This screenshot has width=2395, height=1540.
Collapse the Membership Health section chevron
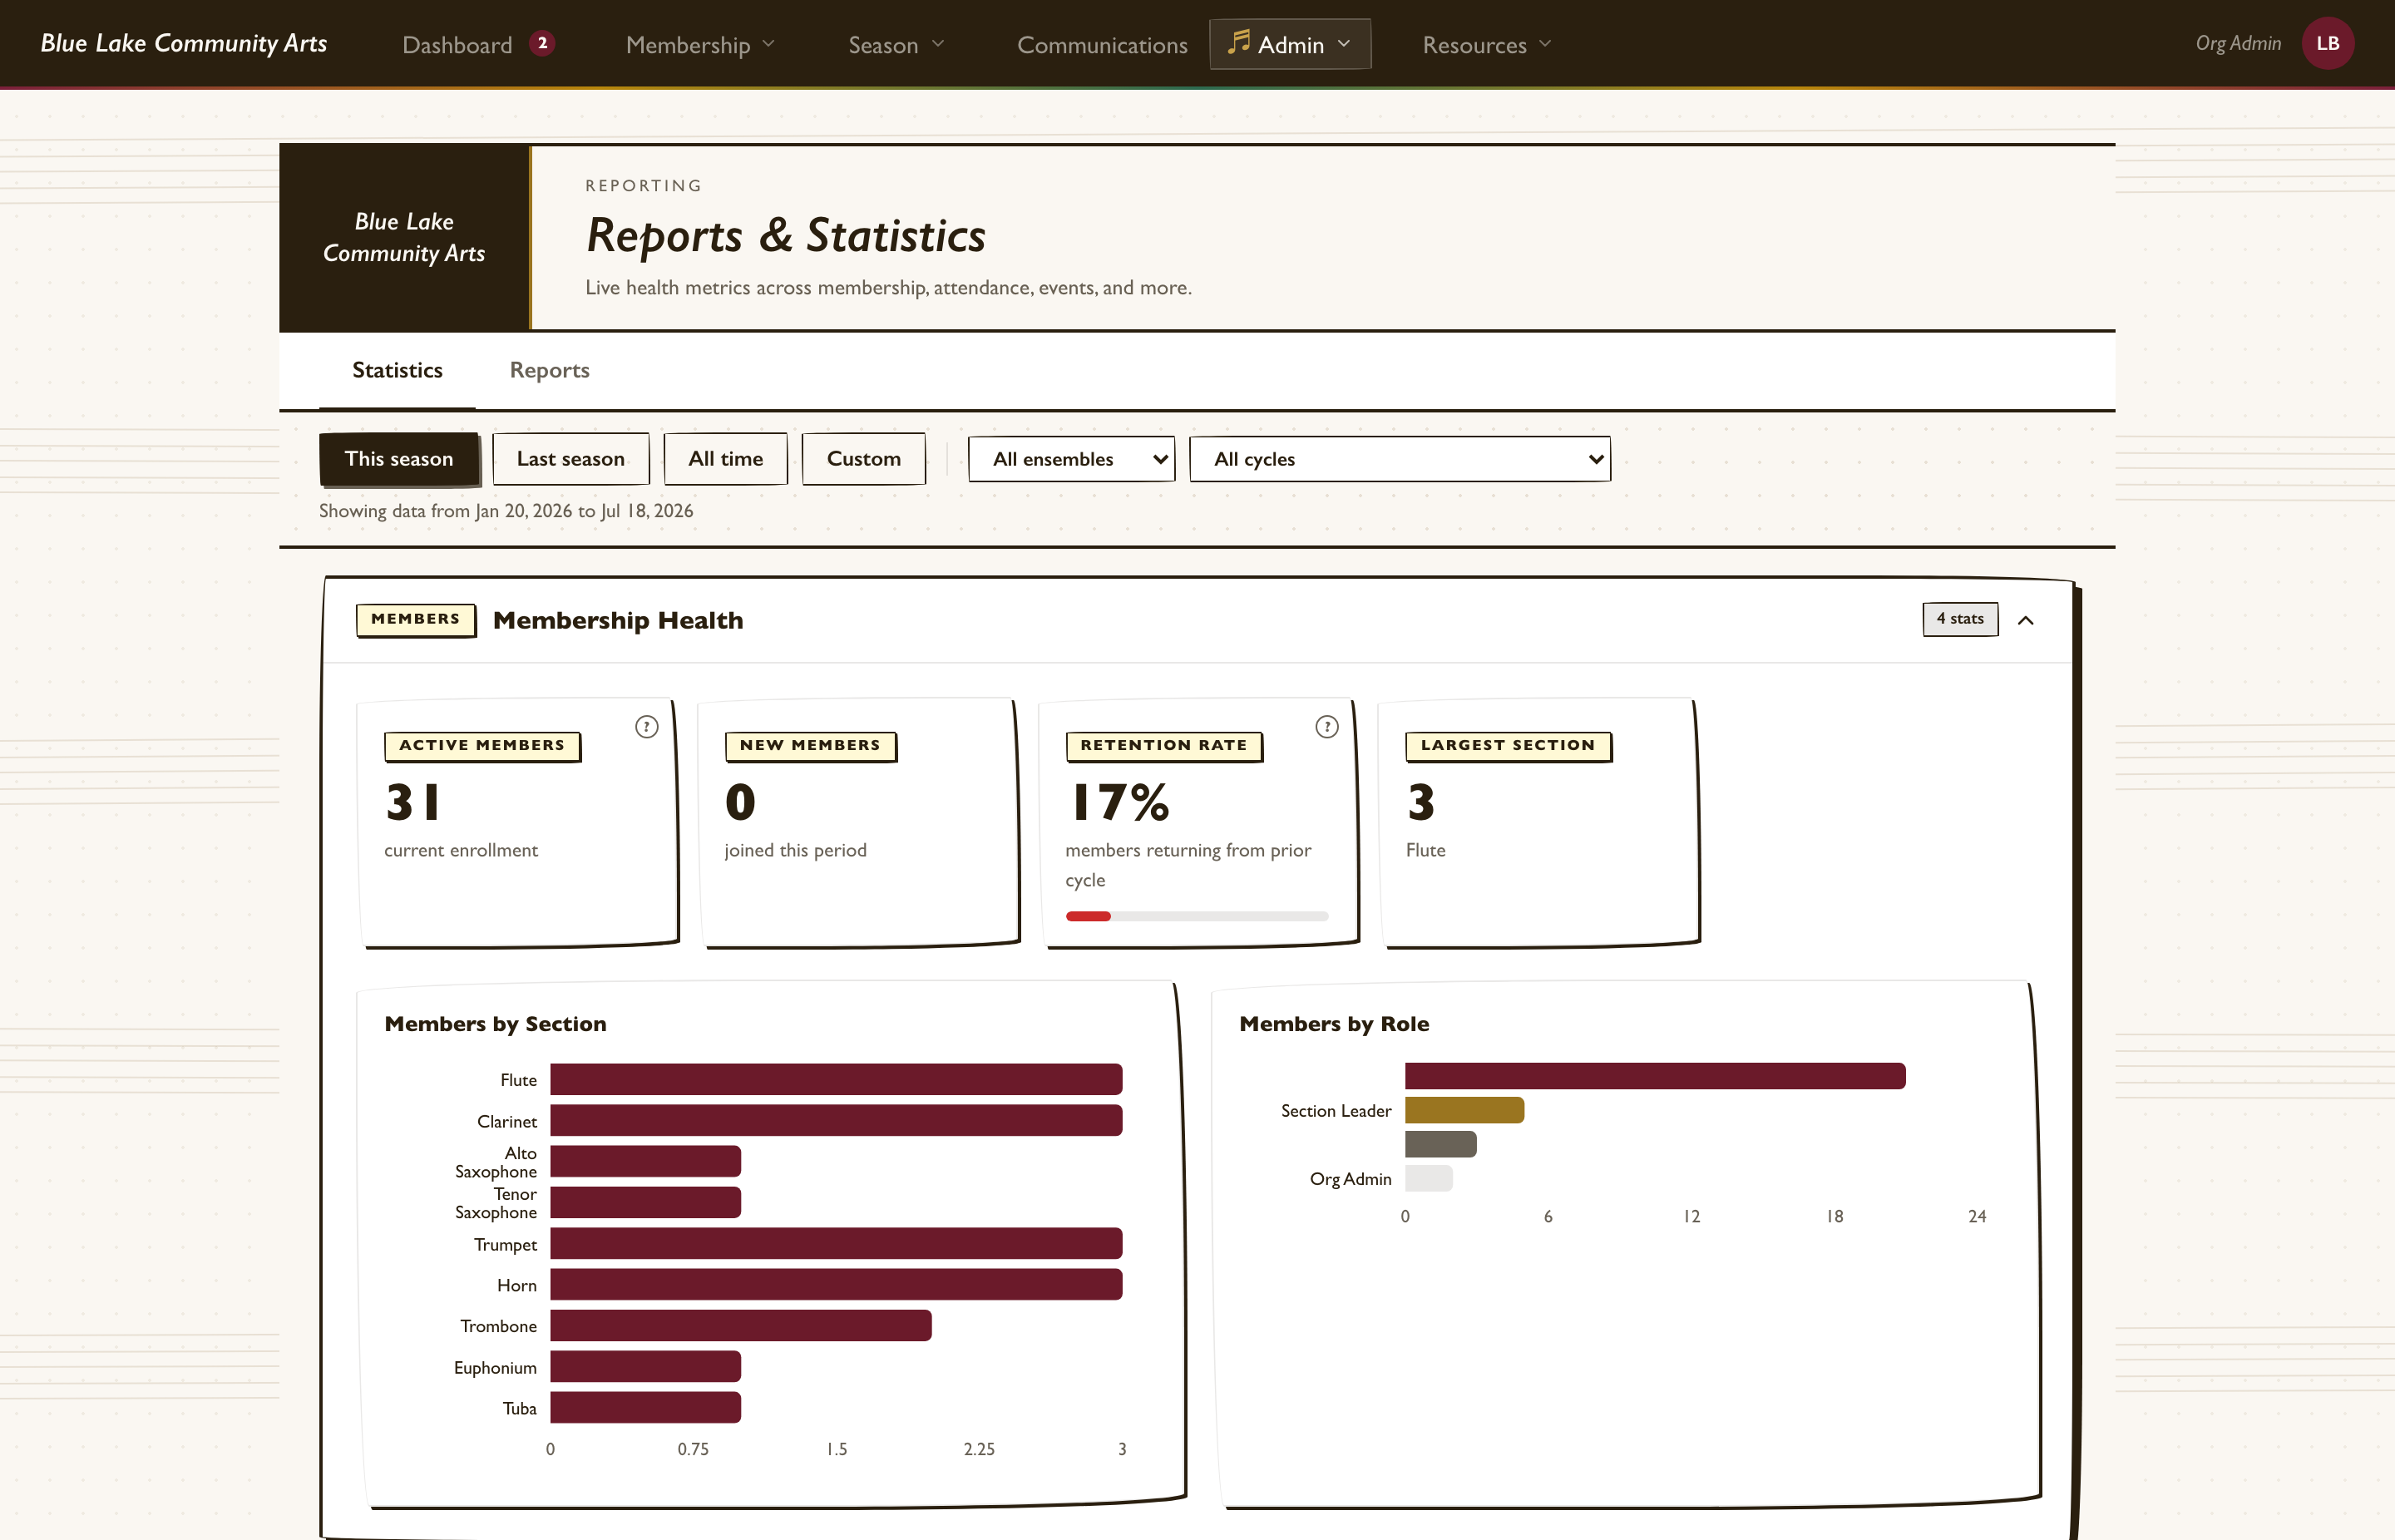2026,620
